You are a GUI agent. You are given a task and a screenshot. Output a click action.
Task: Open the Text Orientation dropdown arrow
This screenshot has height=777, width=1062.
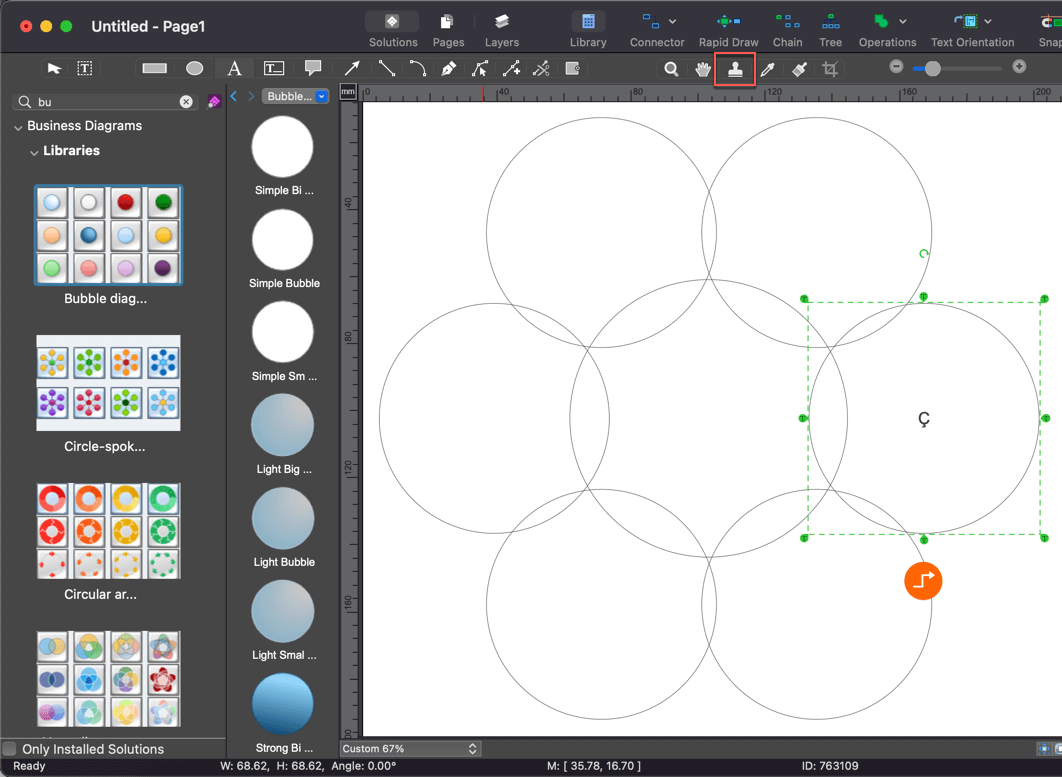988,22
